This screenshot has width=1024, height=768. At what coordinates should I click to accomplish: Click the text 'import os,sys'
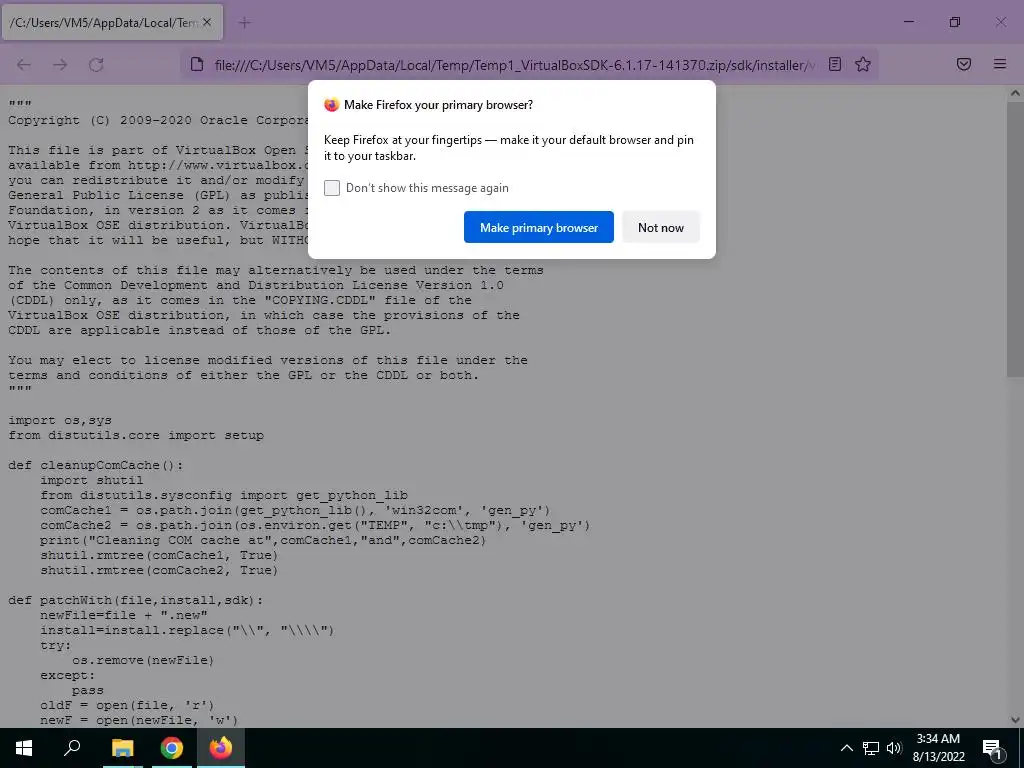59,420
